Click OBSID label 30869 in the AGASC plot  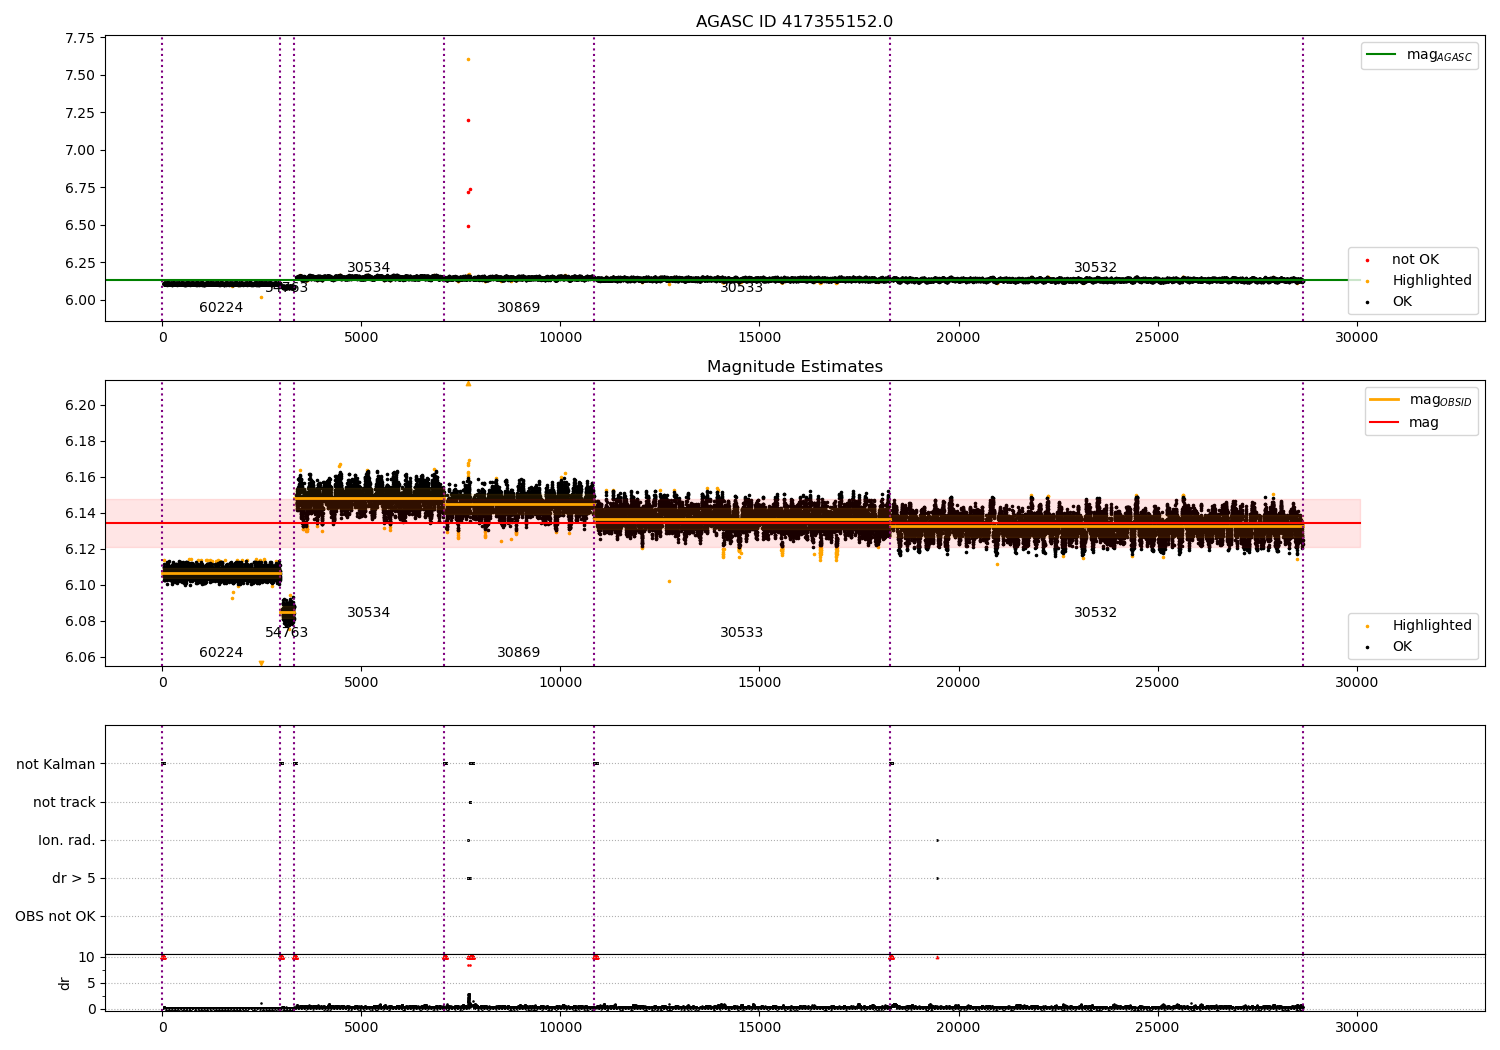(518, 308)
